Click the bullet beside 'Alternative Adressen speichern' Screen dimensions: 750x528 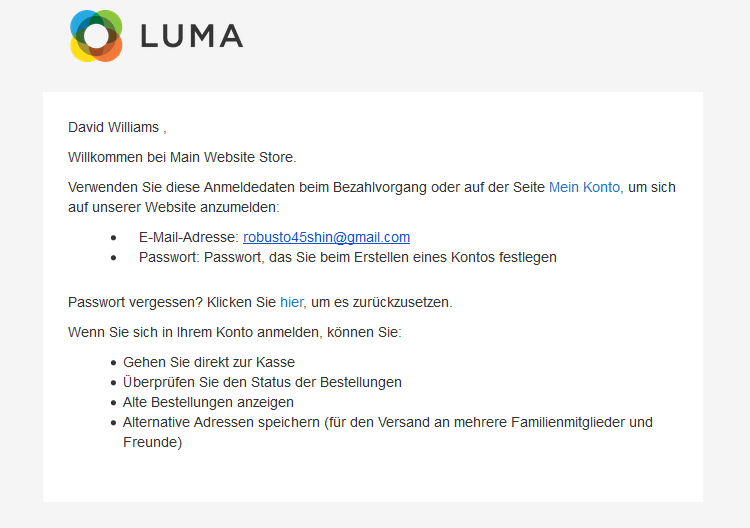click(x=113, y=423)
